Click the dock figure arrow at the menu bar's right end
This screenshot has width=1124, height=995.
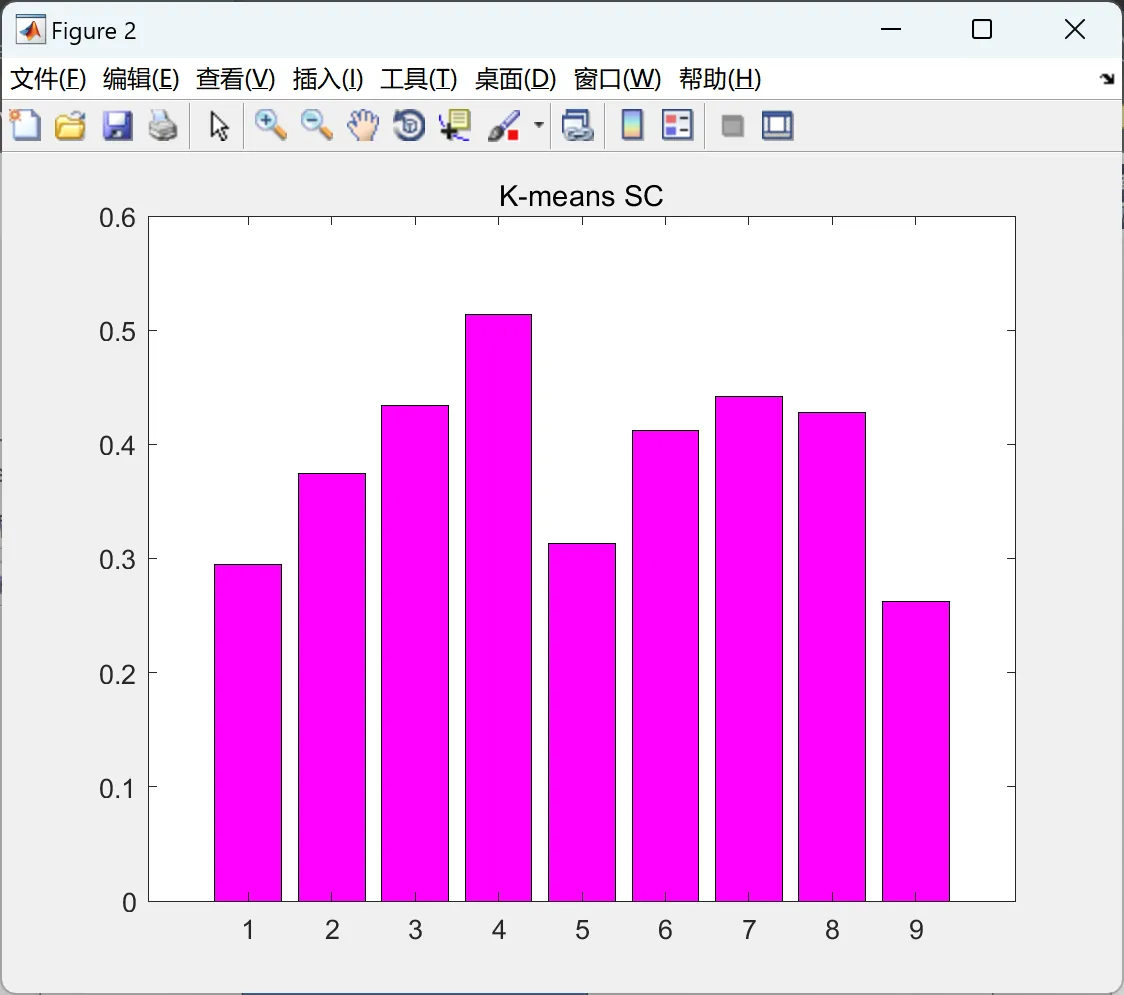[x=1108, y=79]
